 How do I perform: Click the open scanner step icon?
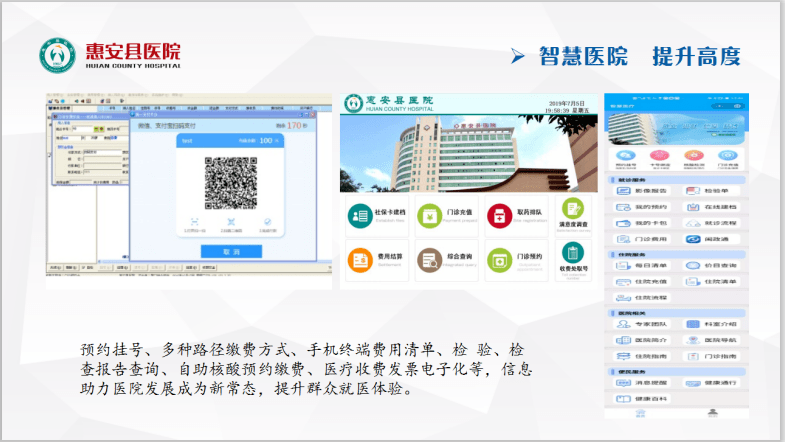pyautogui.click(x=195, y=222)
